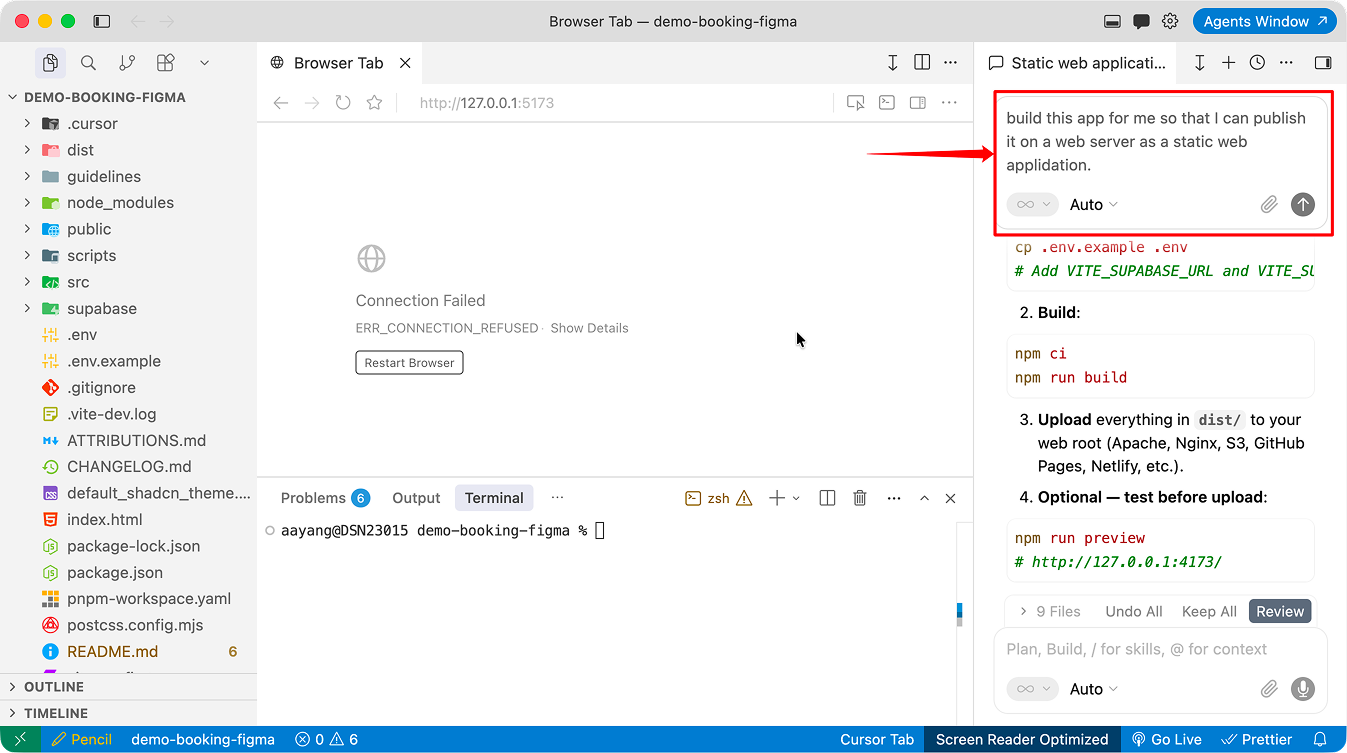Select the Terminal tab
This screenshot has height=753, width=1347.
point(494,498)
